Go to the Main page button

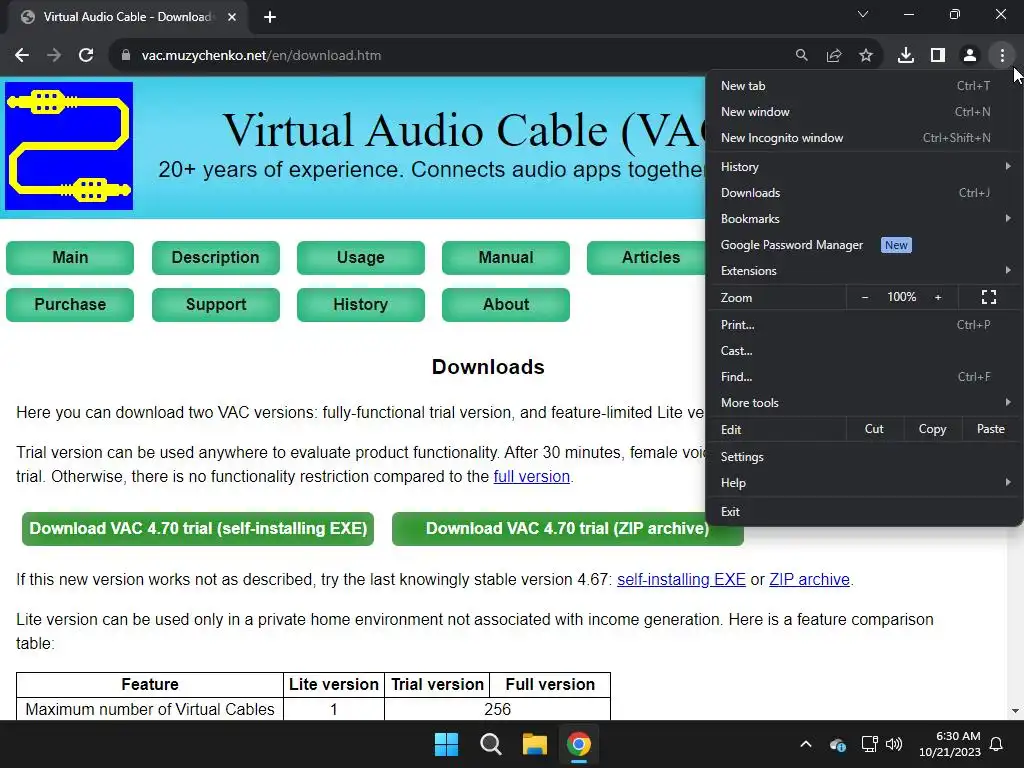tap(70, 257)
